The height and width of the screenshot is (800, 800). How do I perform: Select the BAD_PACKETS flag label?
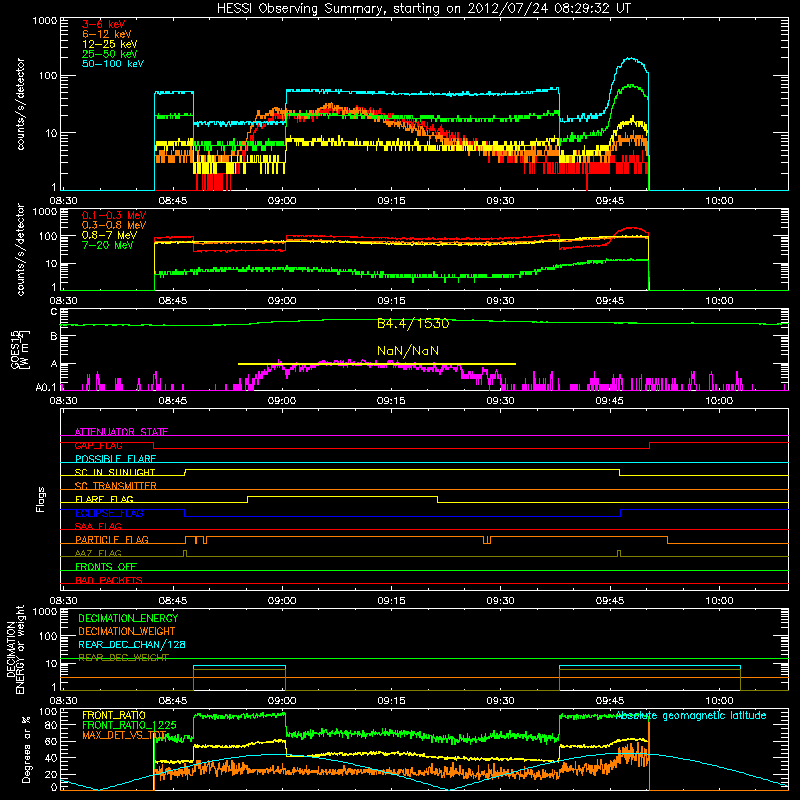pyautogui.click(x=109, y=580)
